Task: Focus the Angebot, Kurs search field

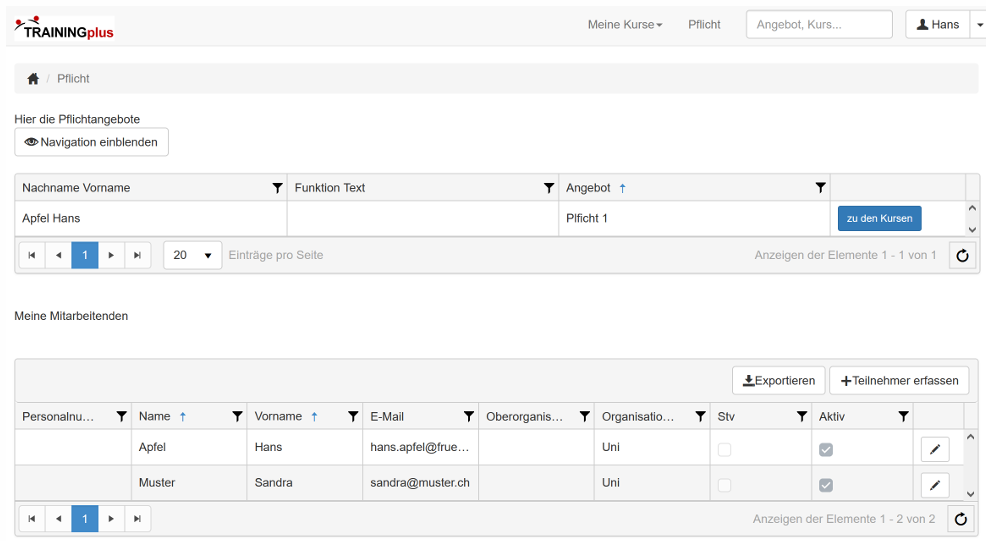Action: click(818, 25)
